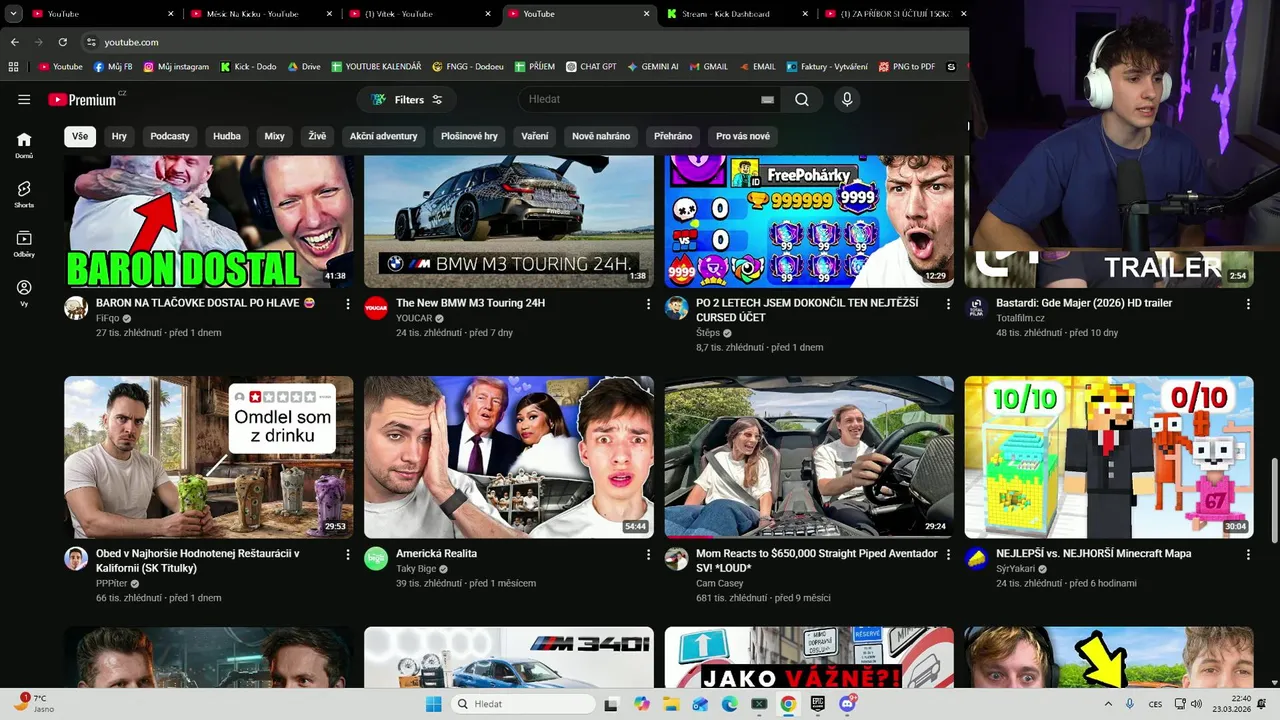
Task: Select the Živě filter chip
Action: [317, 136]
